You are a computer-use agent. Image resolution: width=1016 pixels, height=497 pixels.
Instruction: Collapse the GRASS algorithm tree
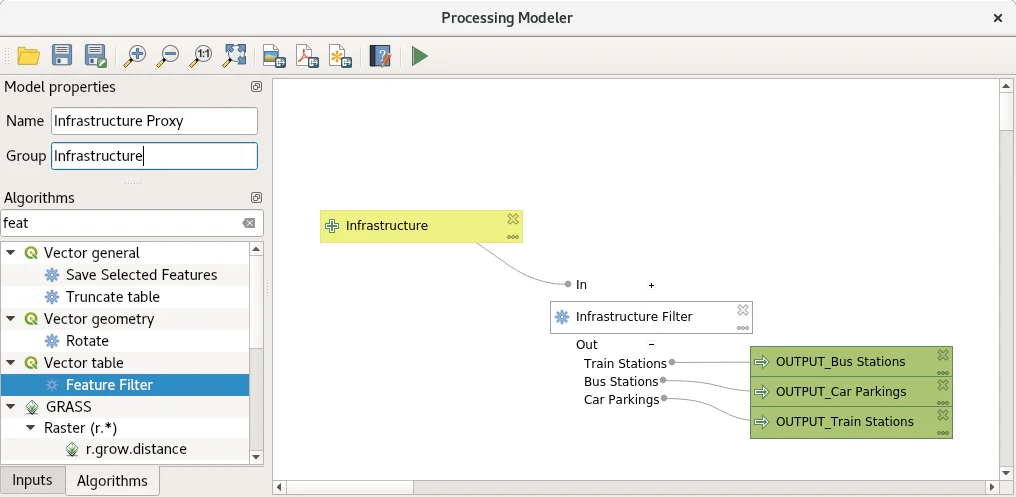(x=11, y=407)
